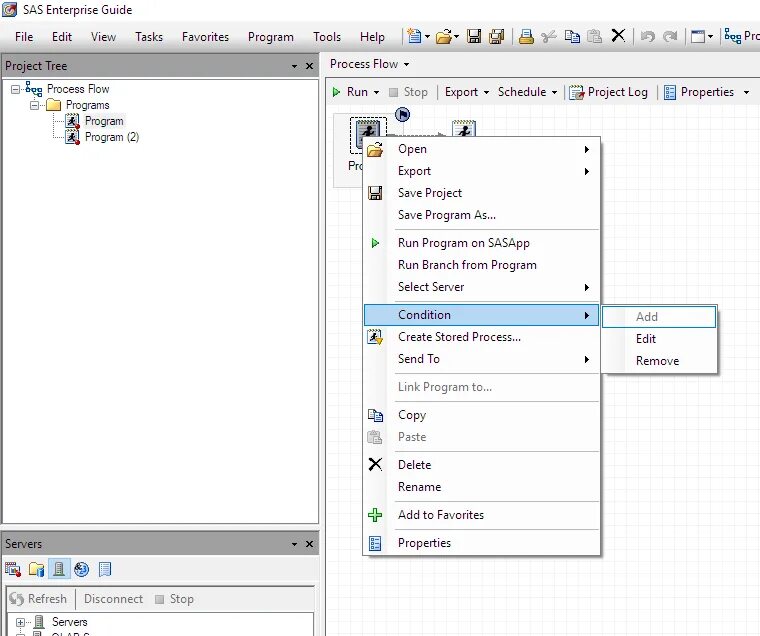Image resolution: width=760 pixels, height=636 pixels.
Task: Click the window layout toolbar icon
Action: pos(697,36)
